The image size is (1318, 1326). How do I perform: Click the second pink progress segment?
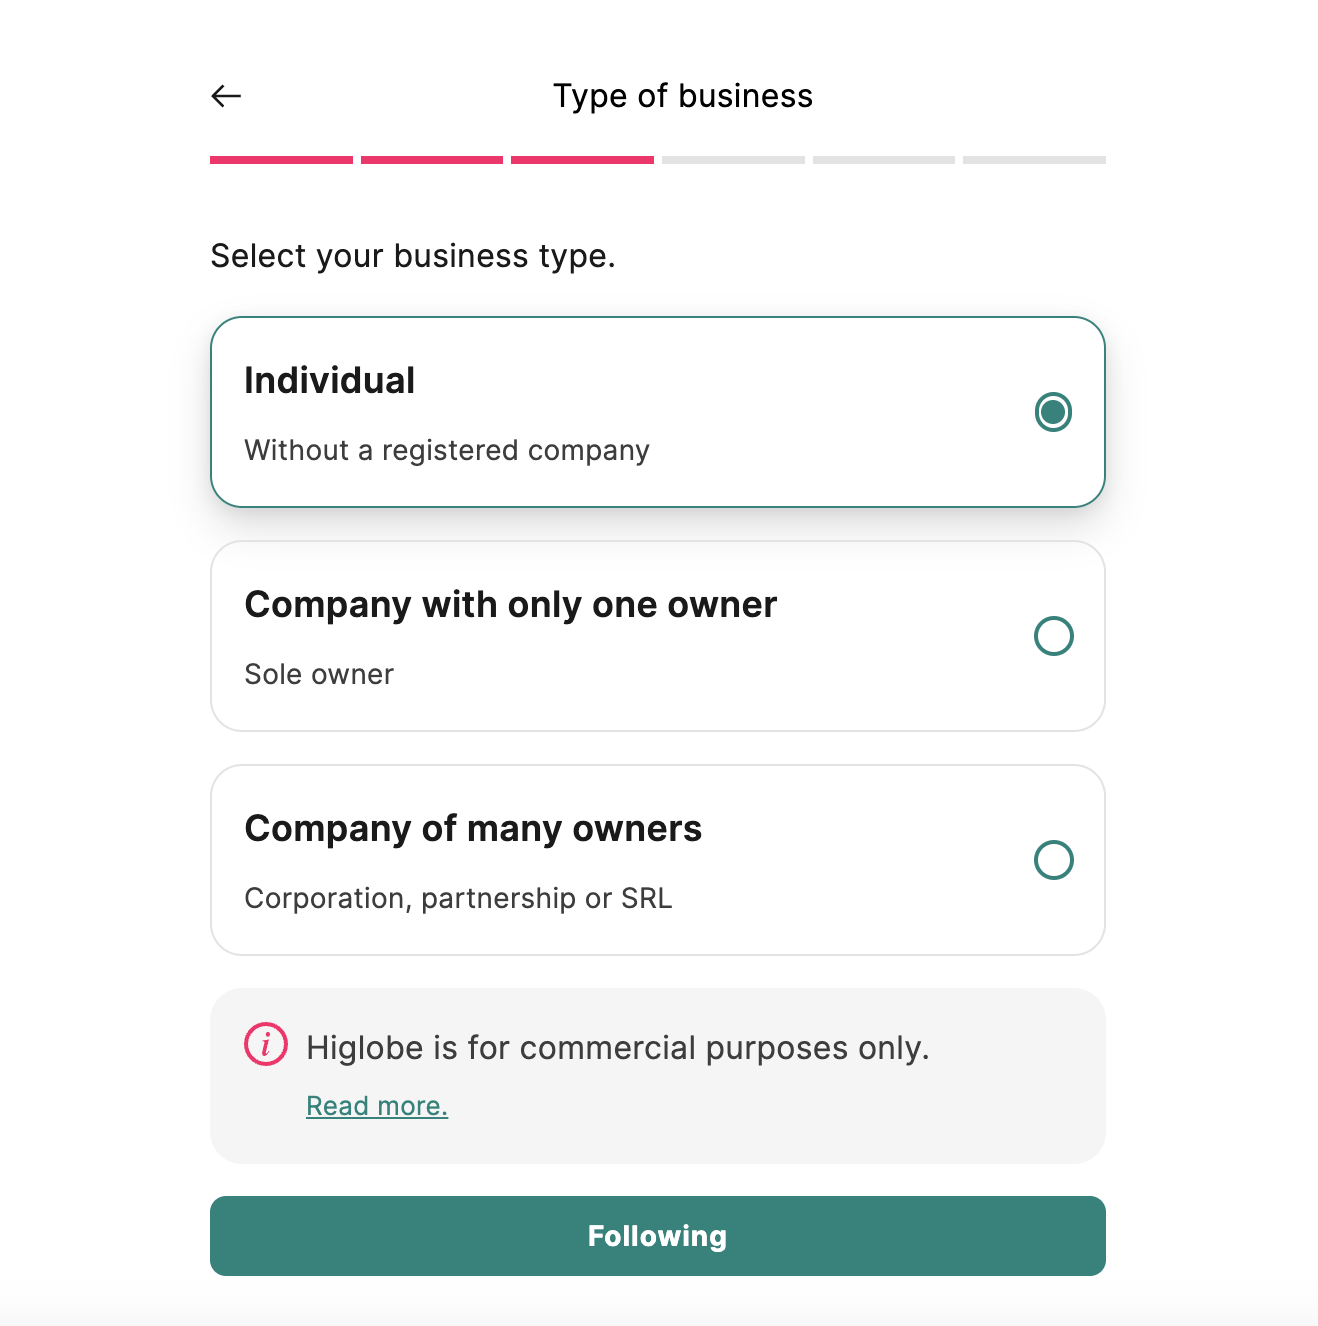[x=432, y=160]
